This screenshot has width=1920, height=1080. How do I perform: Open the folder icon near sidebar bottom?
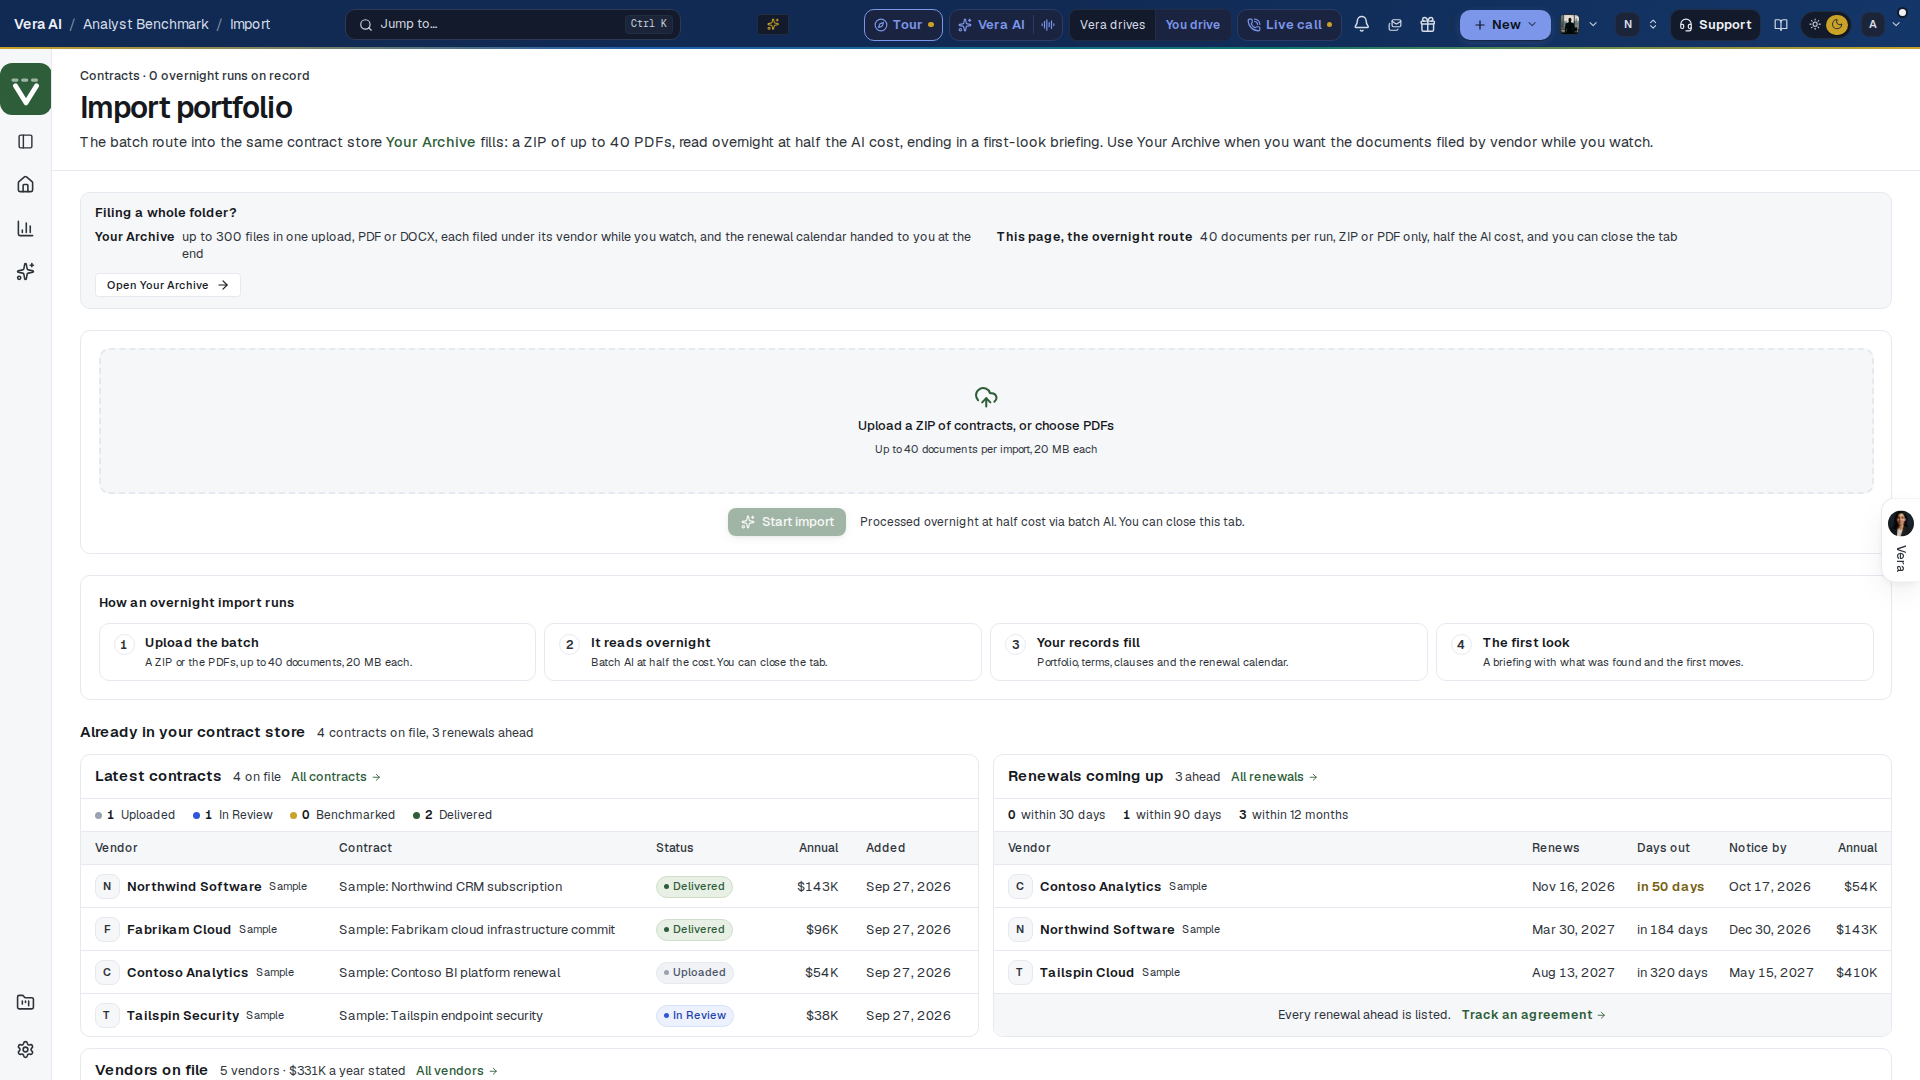click(26, 1003)
